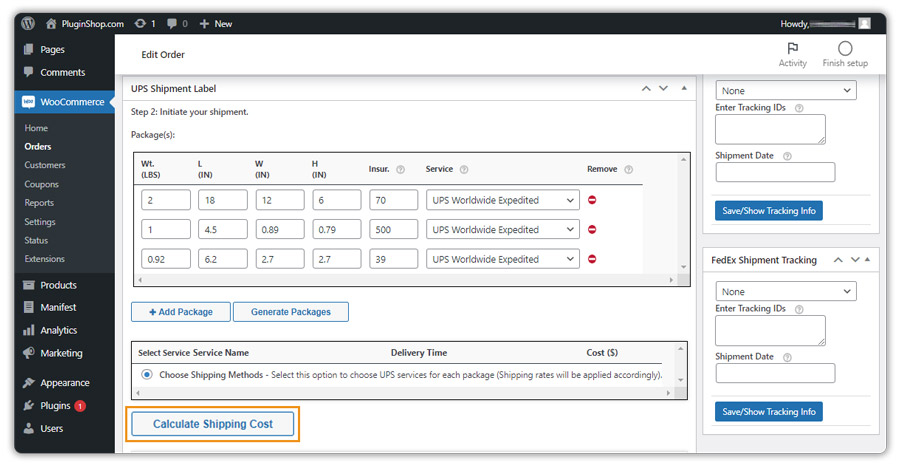The height and width of the screenshot is (464, 900).
Task: Move FedEx Shipment Tracking panel up
Action: point(838,260)
